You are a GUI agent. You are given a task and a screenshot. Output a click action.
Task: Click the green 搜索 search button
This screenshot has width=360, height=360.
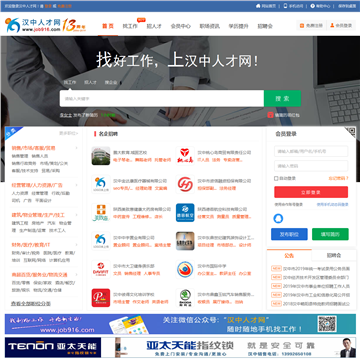[282, 98]
